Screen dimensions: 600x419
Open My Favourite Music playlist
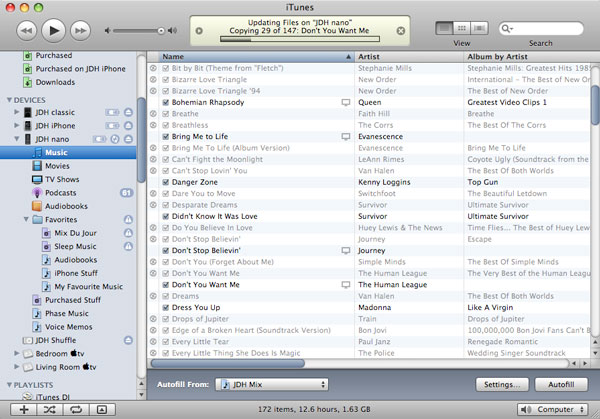pos(88,287)
